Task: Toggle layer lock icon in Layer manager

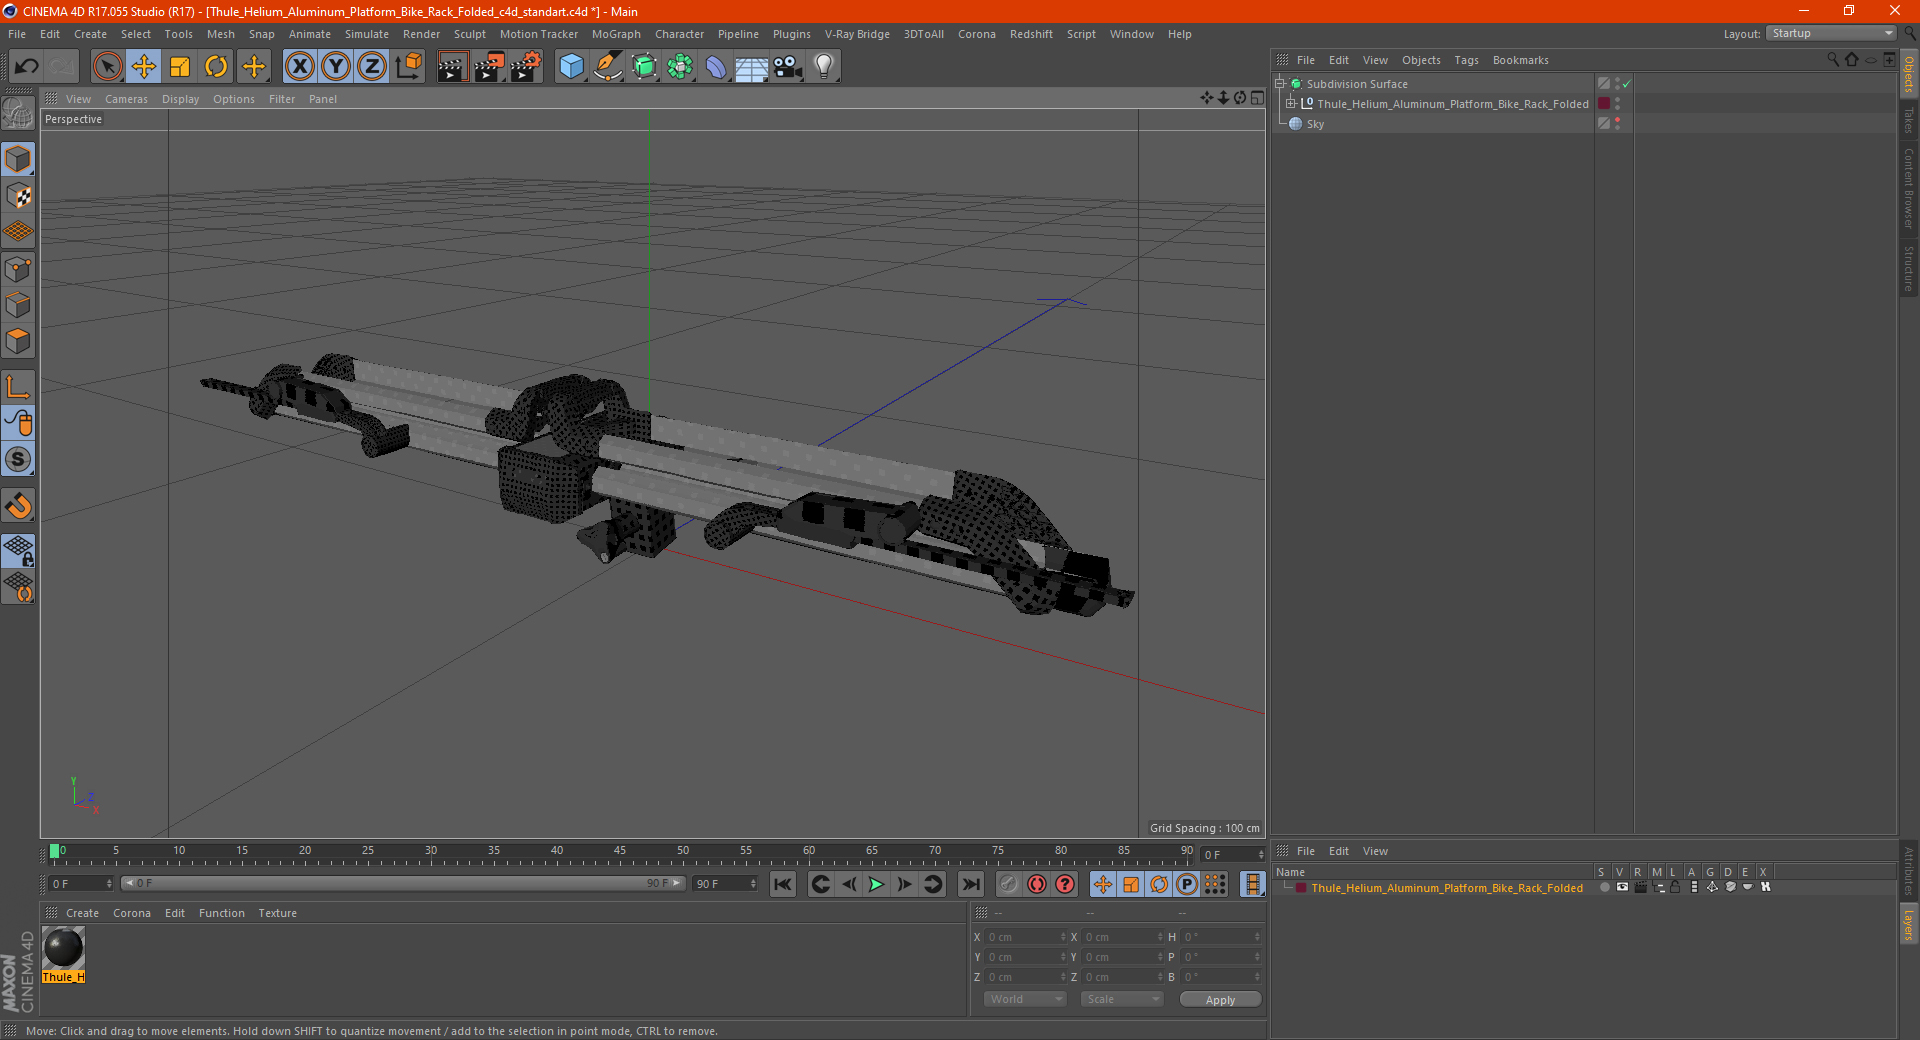Action: tap(1675, 887)
